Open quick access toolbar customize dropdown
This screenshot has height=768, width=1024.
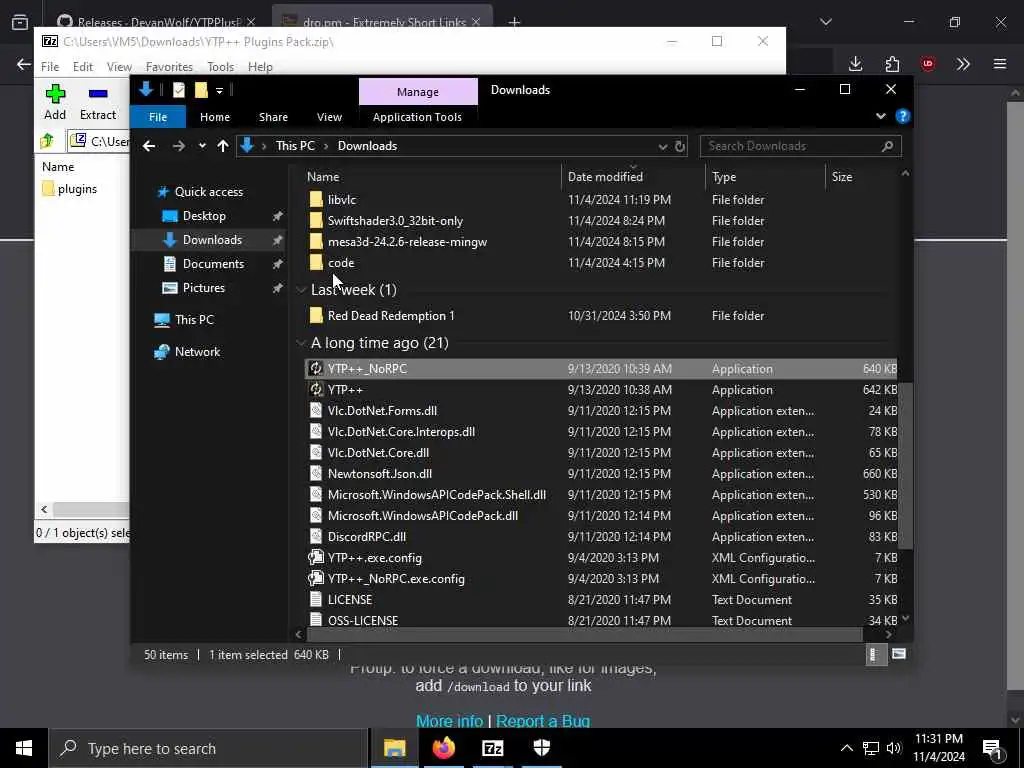(x=219, y=91)
